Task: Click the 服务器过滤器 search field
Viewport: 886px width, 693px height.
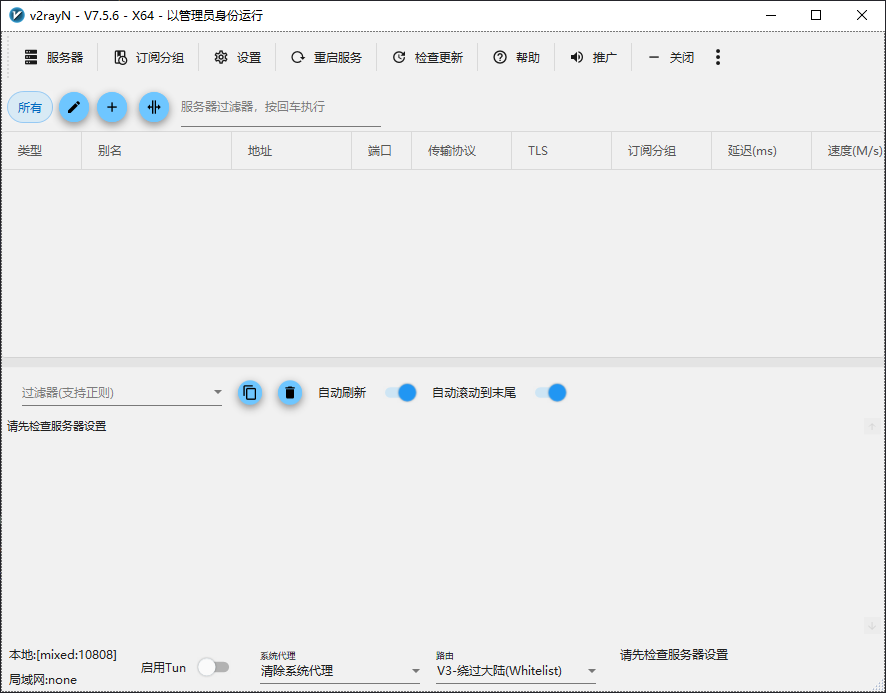Action: 280,107
